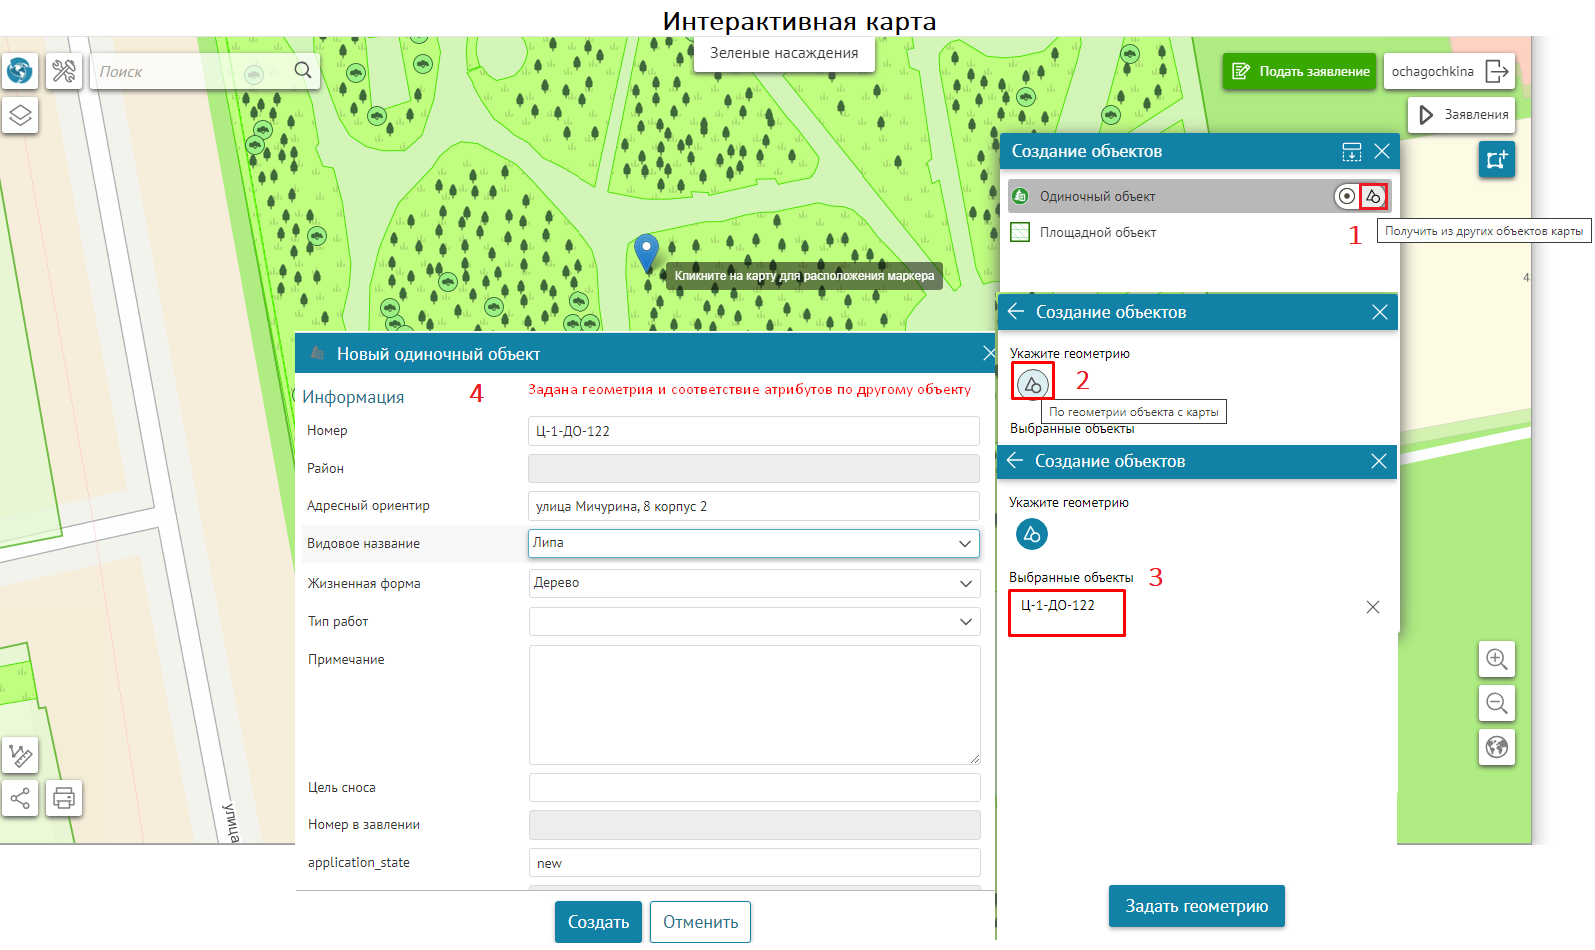
Task: Click the full extent globe button
Action: coord(1496,747)
